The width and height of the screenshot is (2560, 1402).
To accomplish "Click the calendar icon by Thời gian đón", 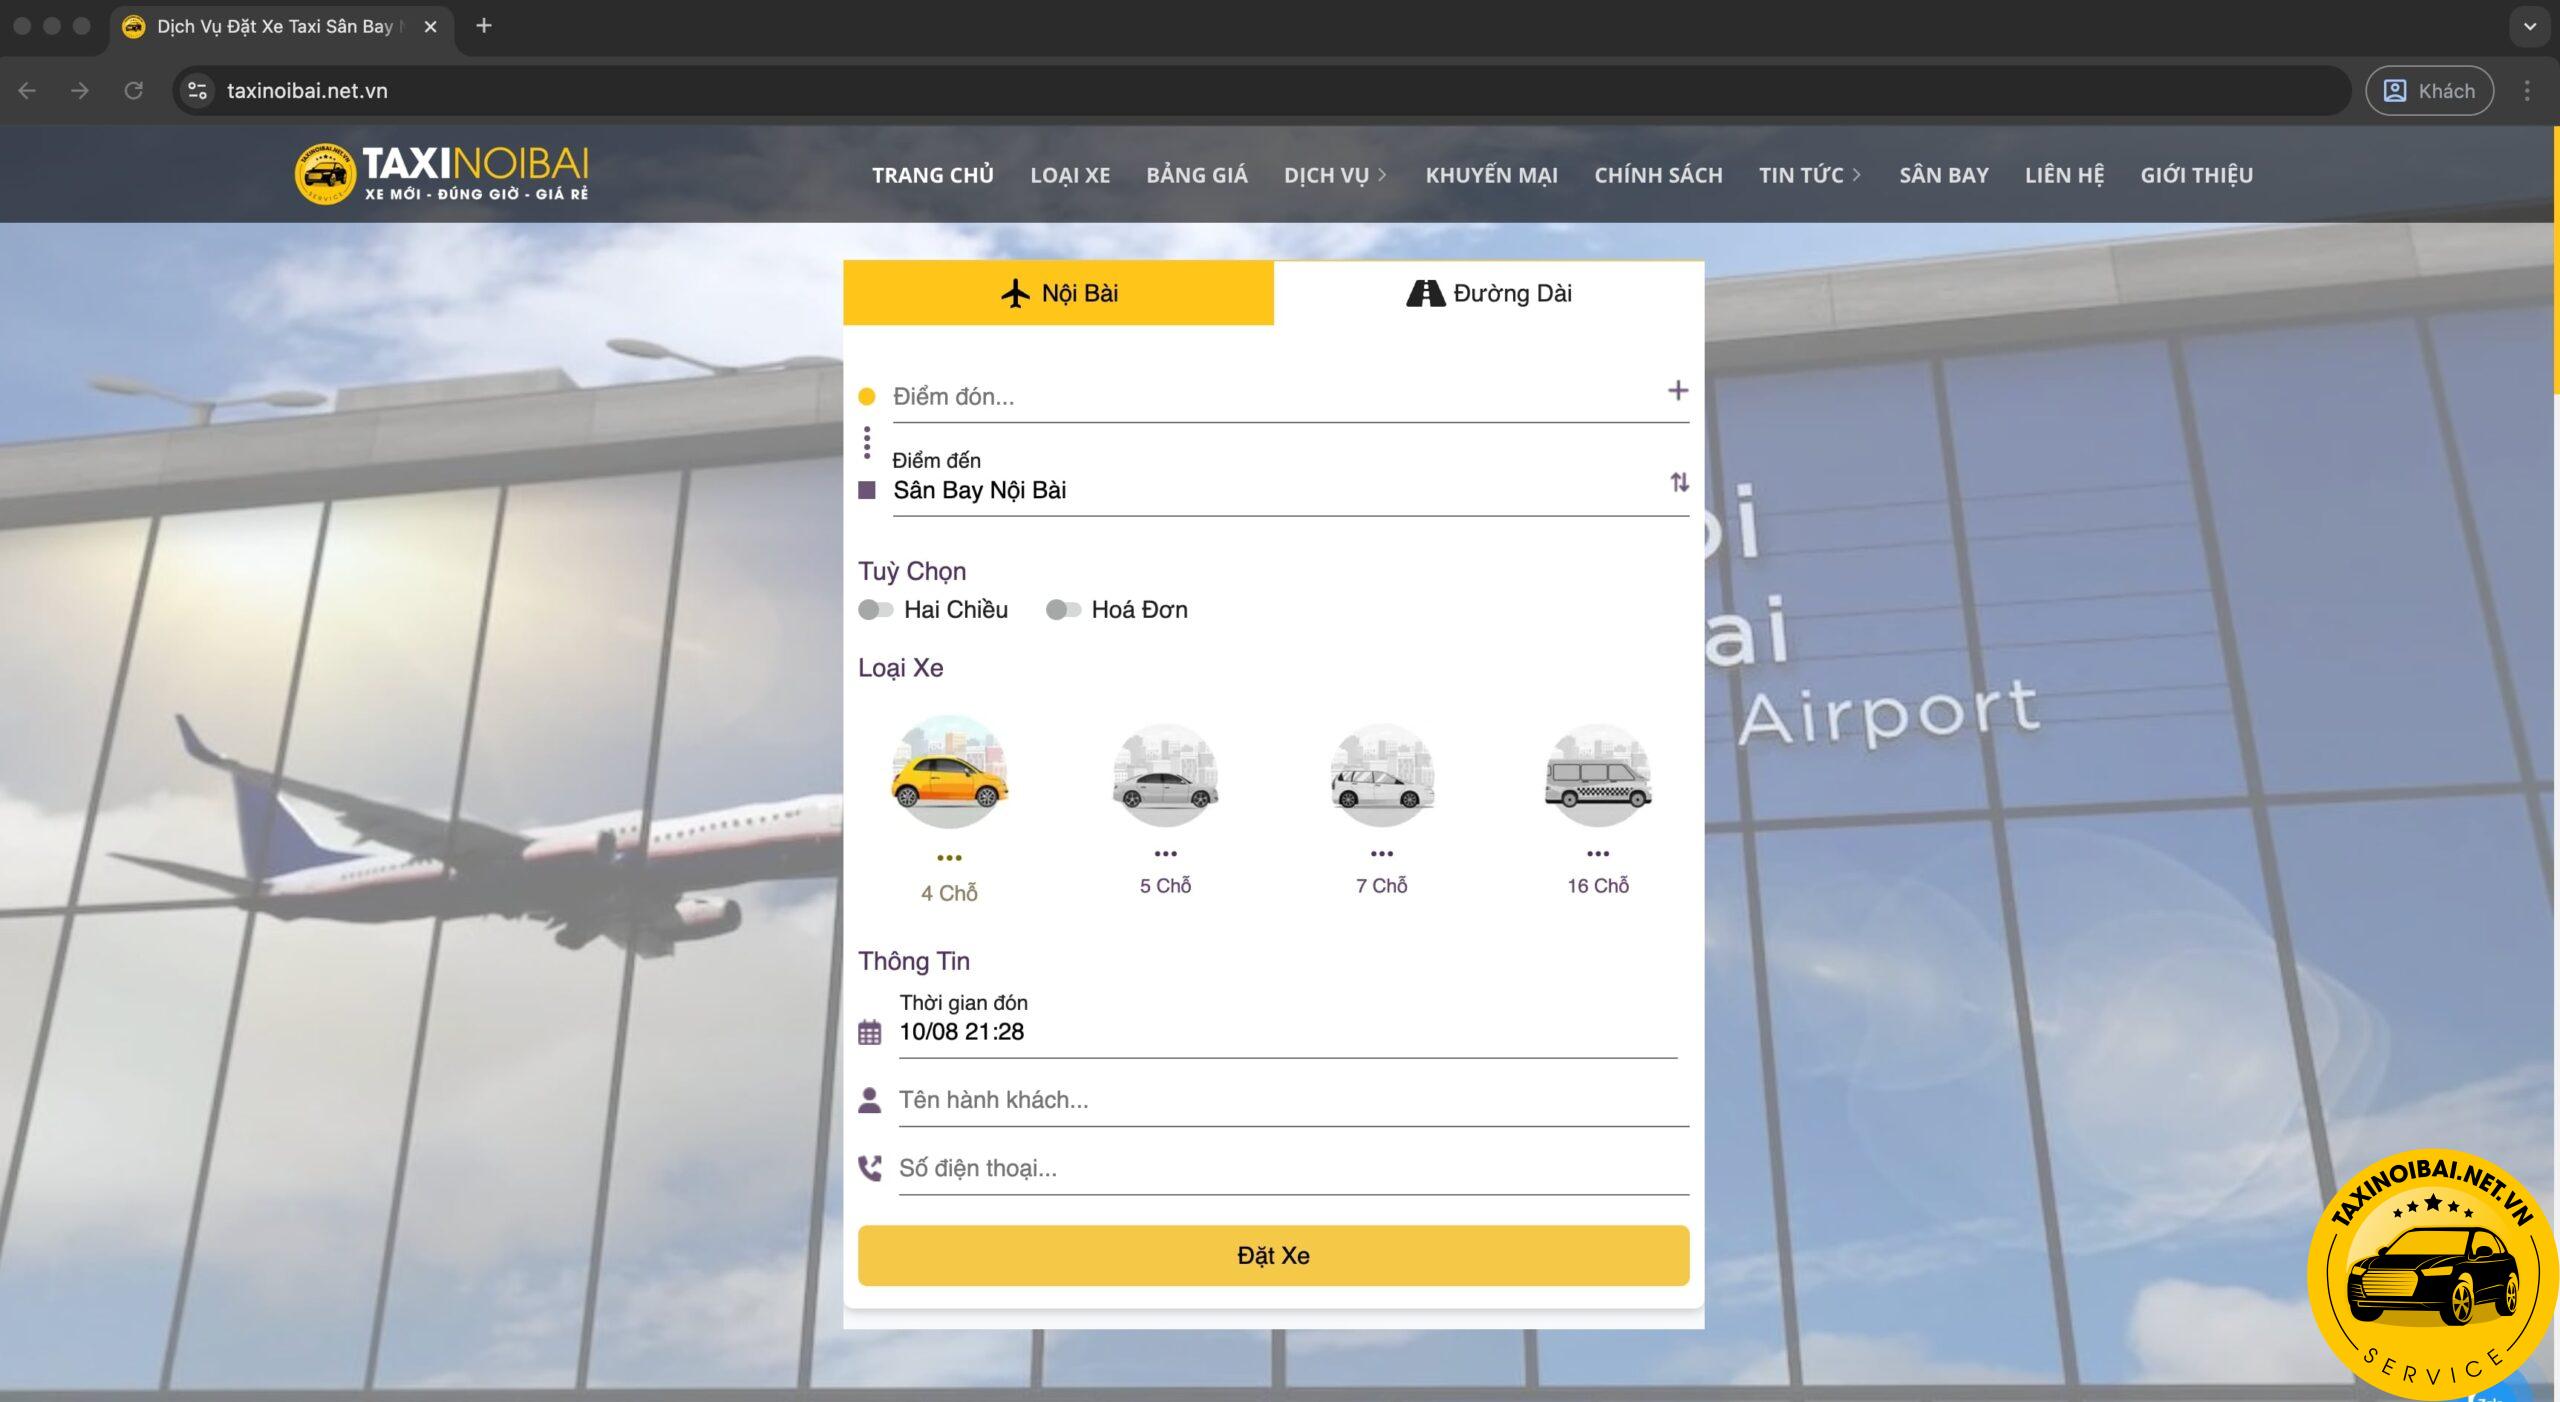I will [x=870, y=1032].
